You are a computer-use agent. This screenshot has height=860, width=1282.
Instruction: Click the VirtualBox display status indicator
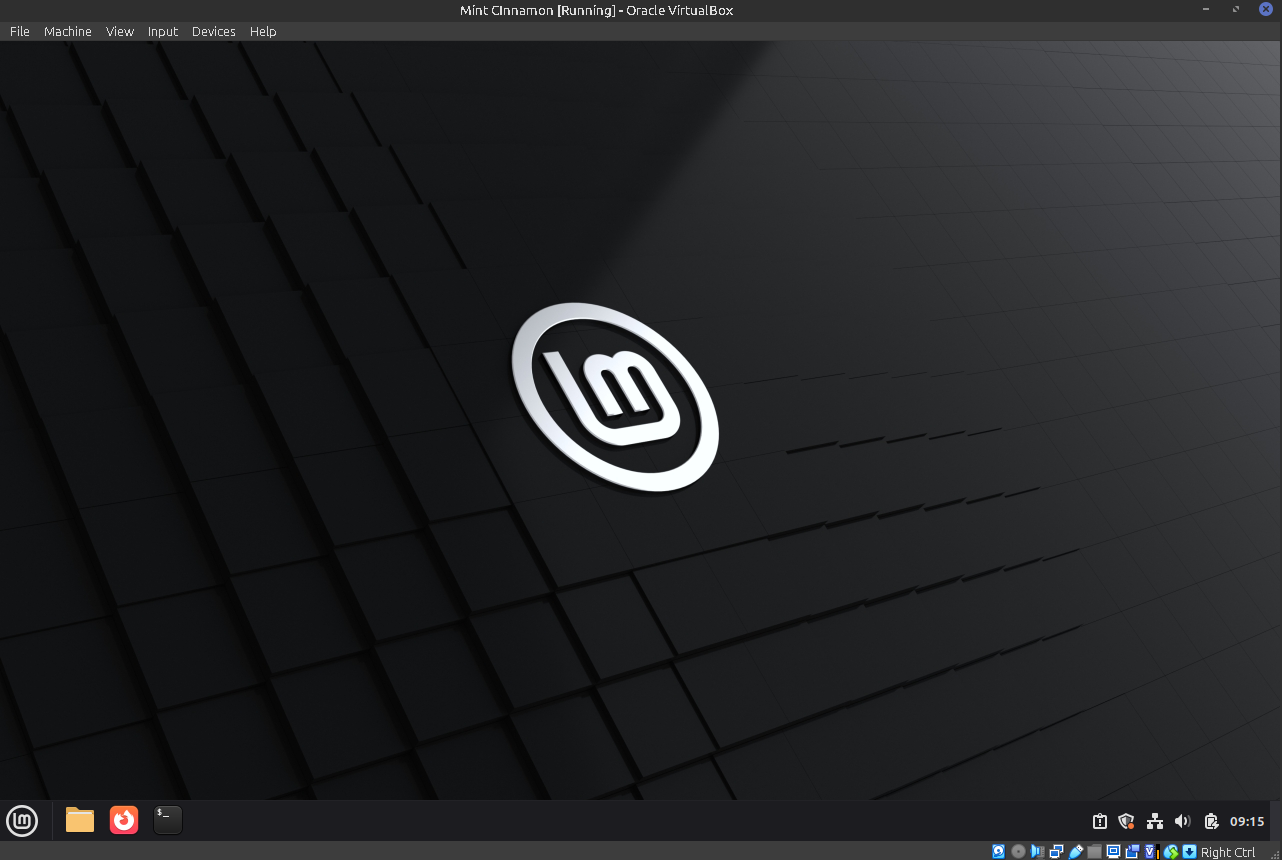1113,851
